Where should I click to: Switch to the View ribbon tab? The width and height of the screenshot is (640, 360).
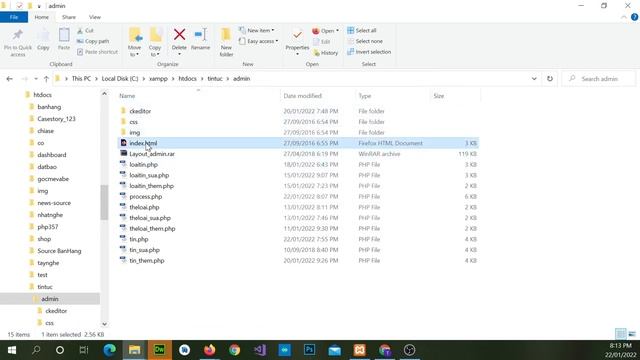pos(95,17)
